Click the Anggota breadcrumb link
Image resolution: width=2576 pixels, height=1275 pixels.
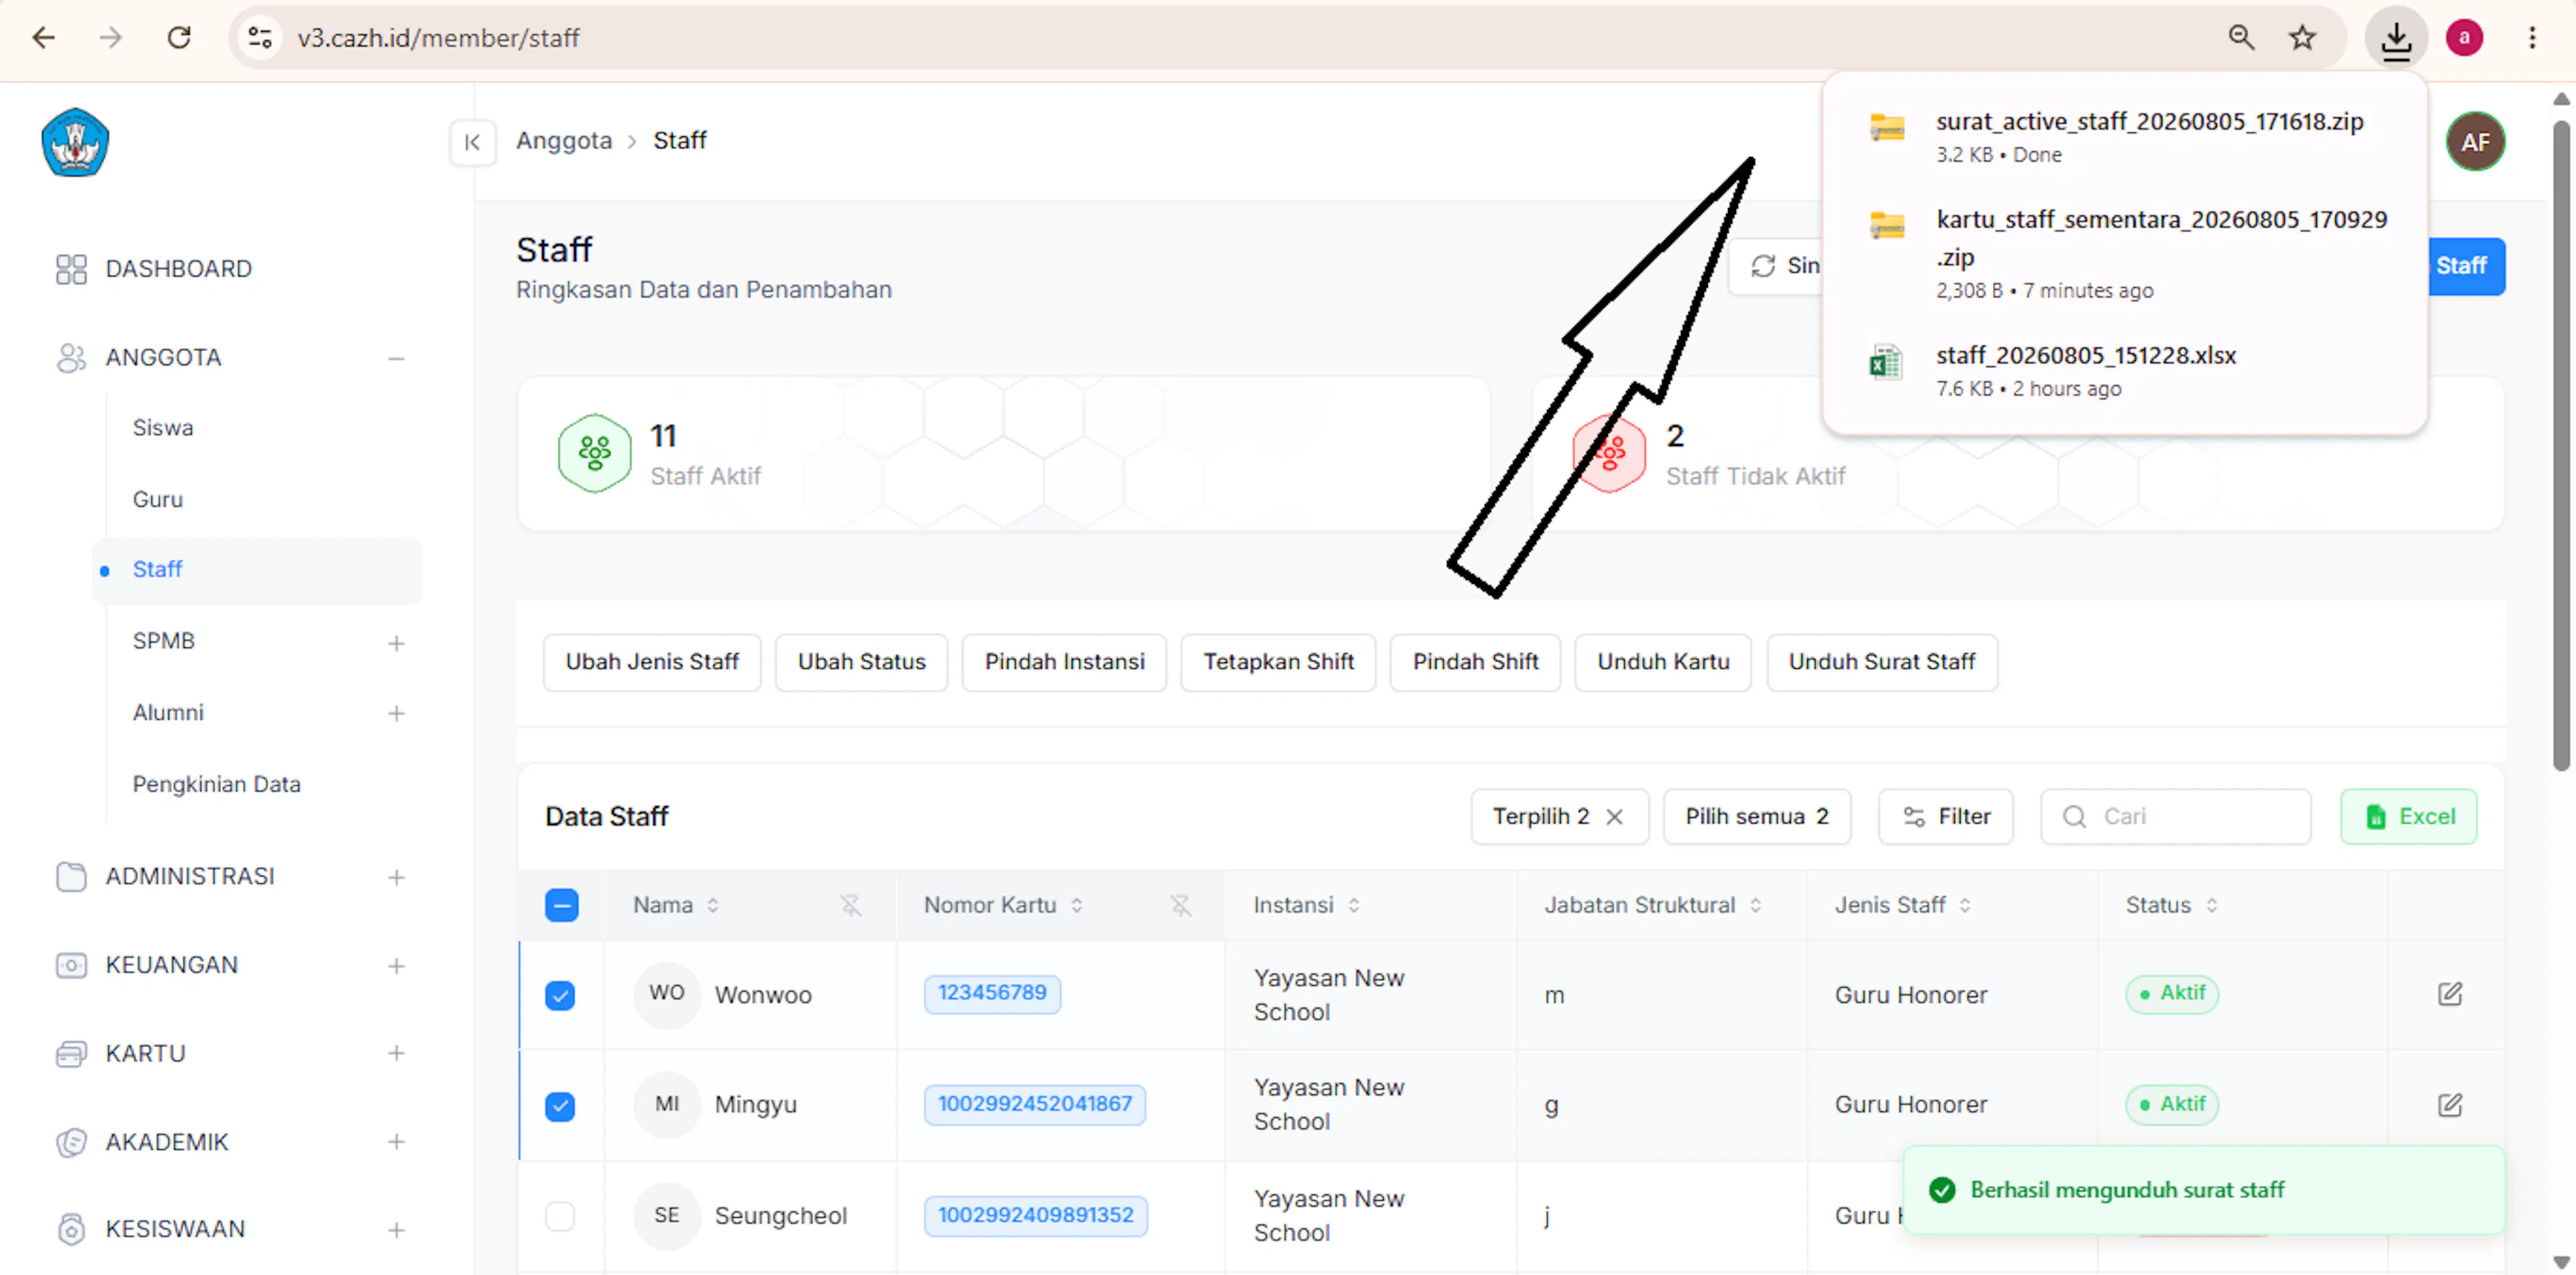[564, 141]
